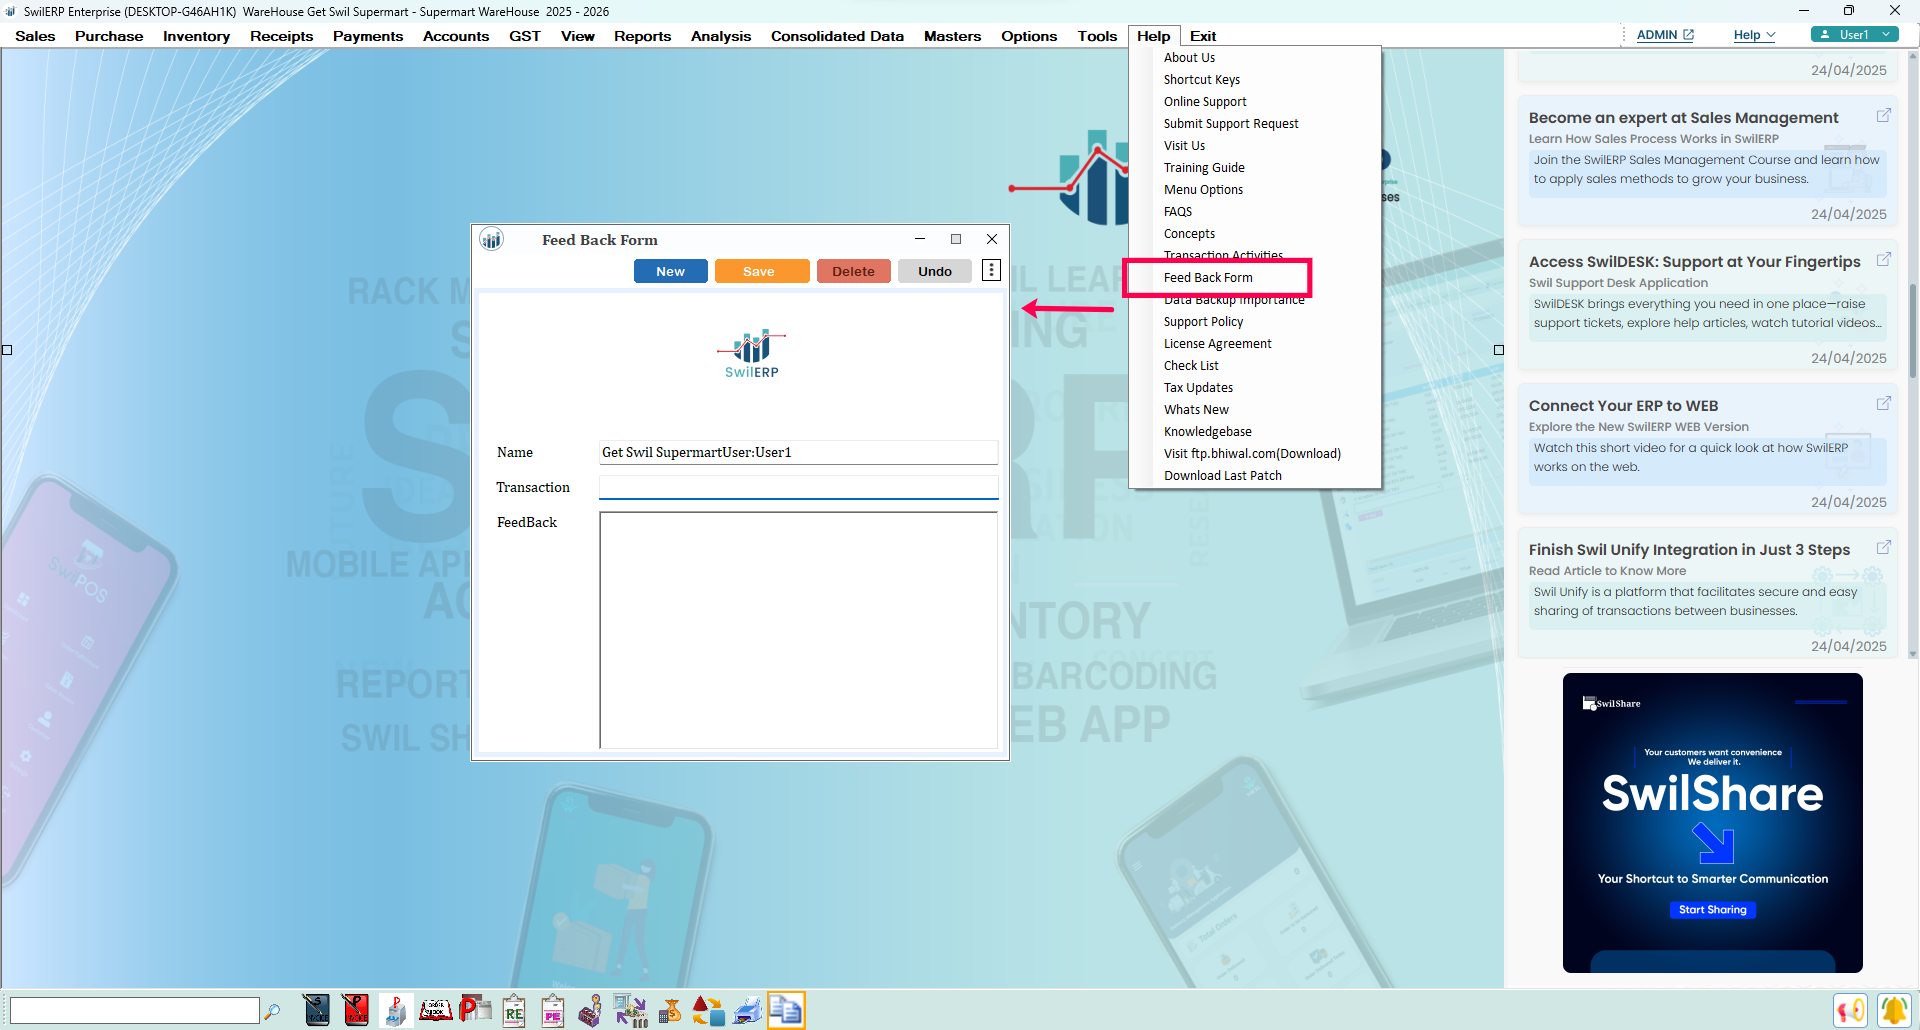Viewport: 1920px width, 1030px height.
Task: Open the Tools menu
Action: (x=1097, y=36)
